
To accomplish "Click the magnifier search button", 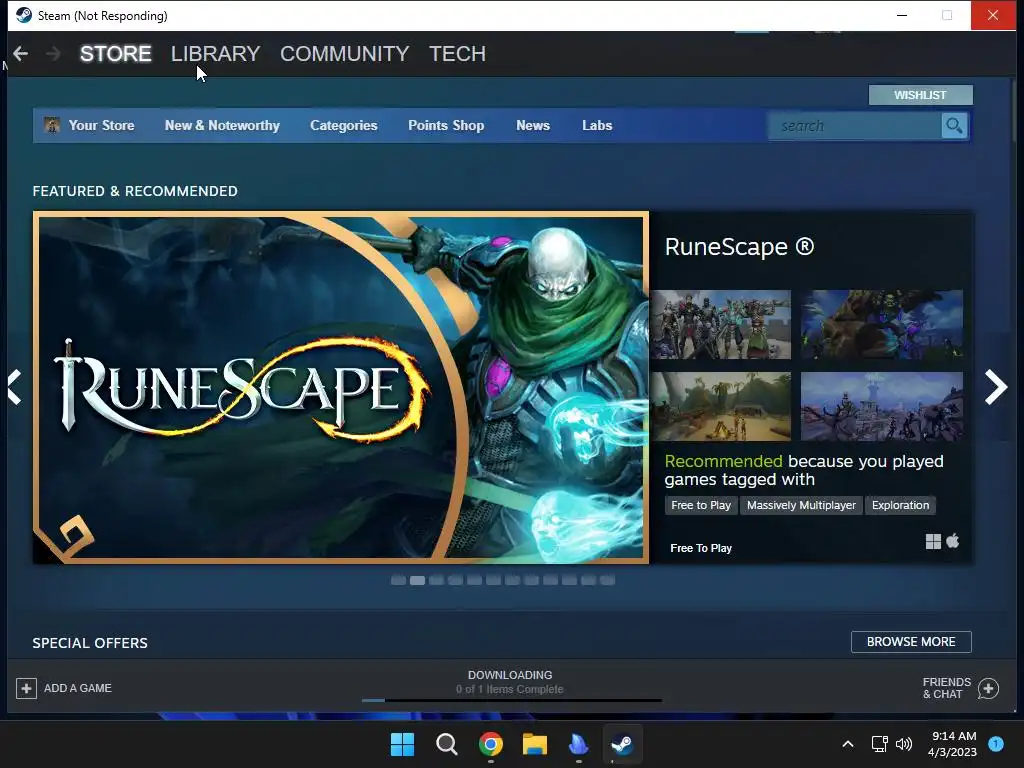I will [954, 125].
